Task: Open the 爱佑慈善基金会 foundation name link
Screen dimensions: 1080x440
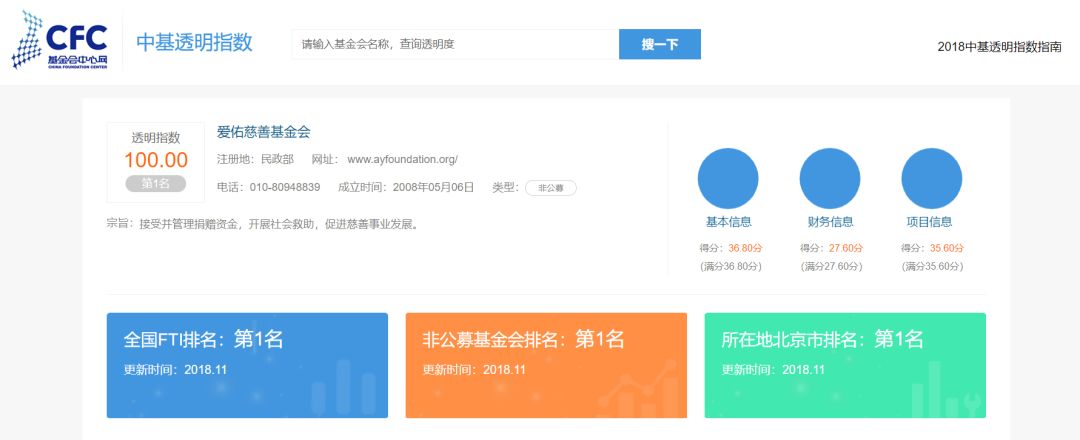Action: point(264,132)
